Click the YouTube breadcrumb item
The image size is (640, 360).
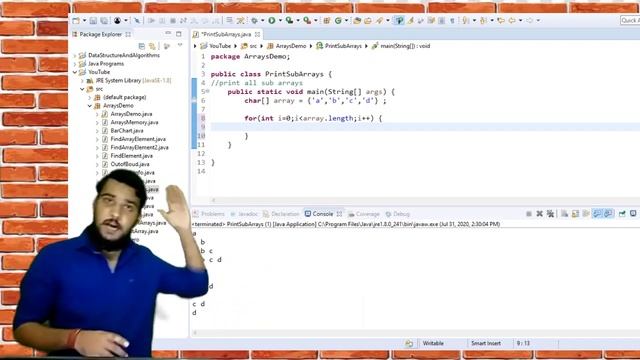pyautogui.click(x=216, y=46)
